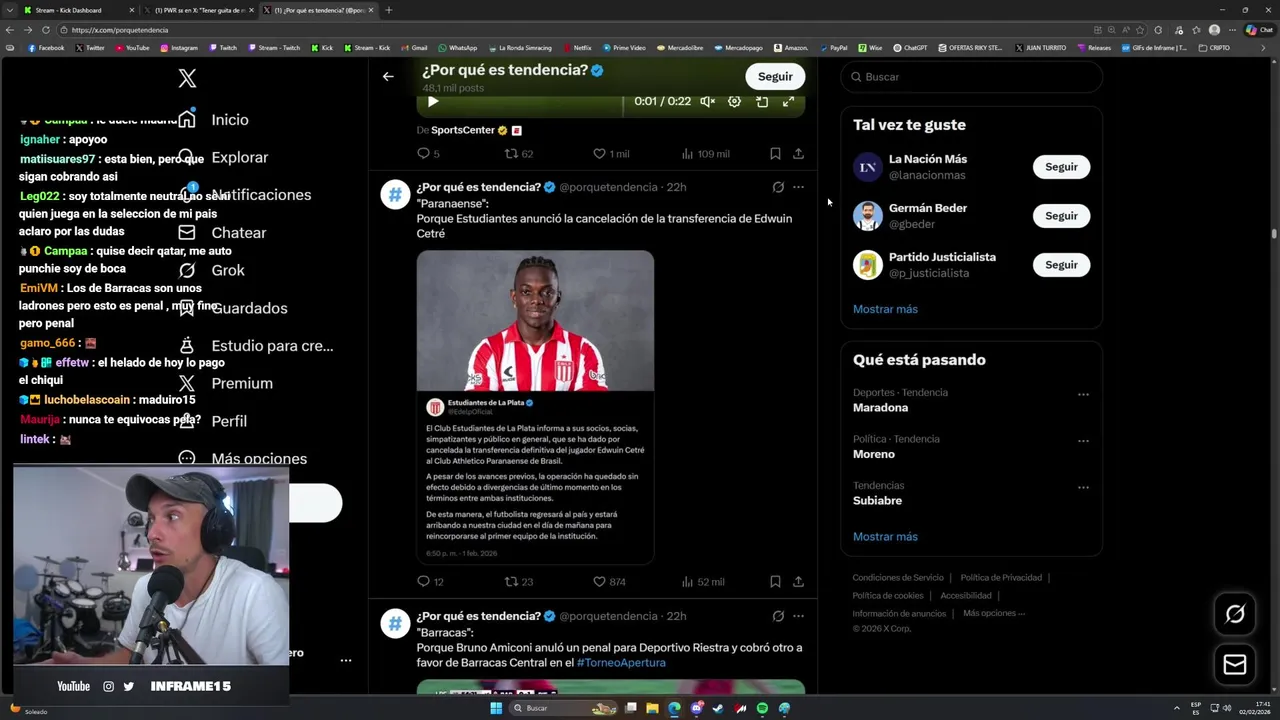Open Grok in the X sidebar
1280x720 pixels.
click(211, 270)
